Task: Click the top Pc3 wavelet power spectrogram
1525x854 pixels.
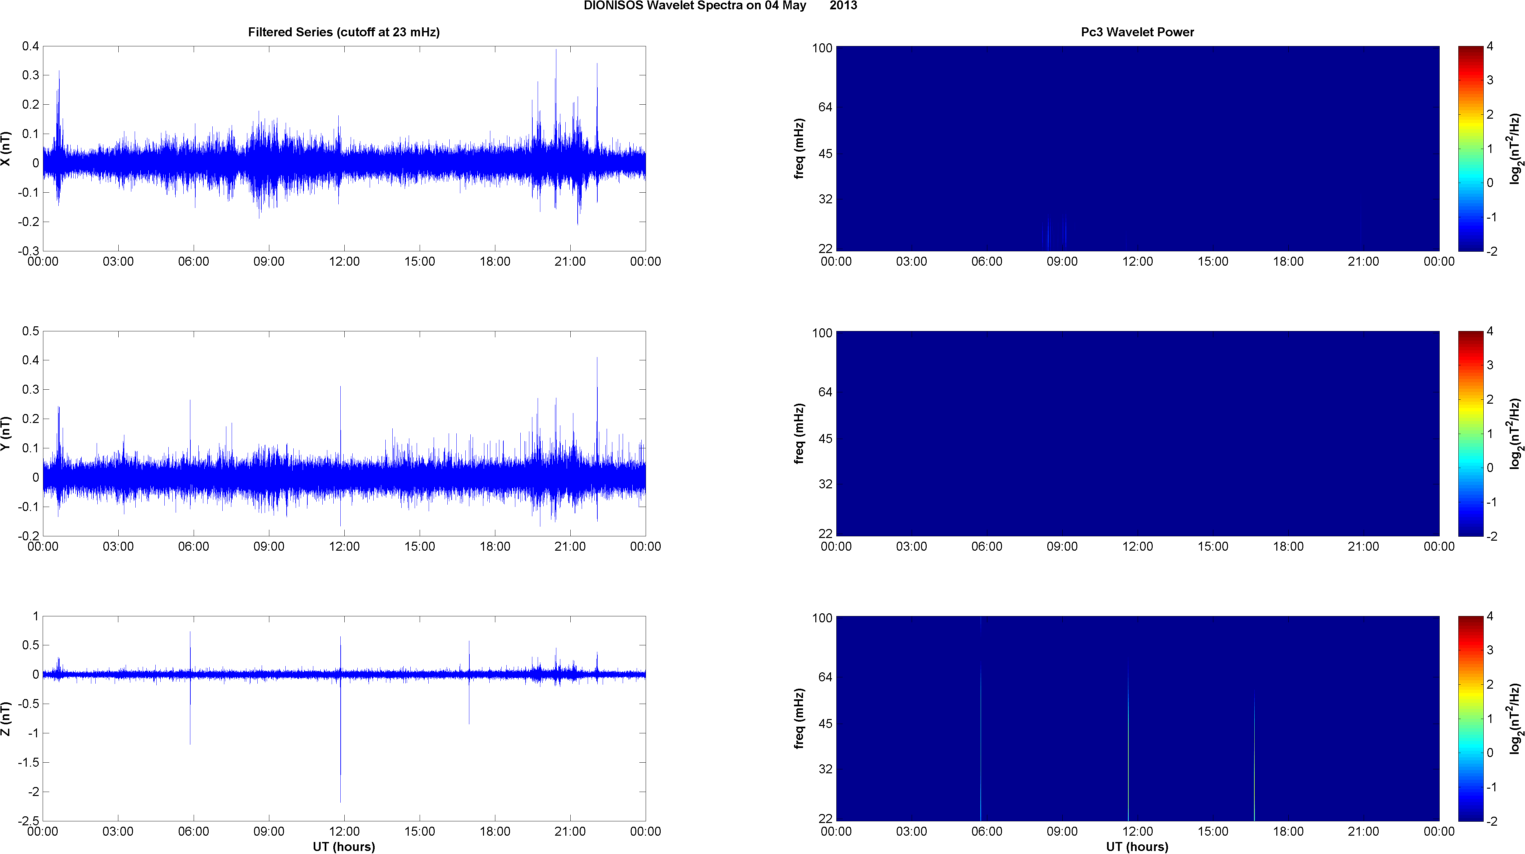Action: [1137, 148]
